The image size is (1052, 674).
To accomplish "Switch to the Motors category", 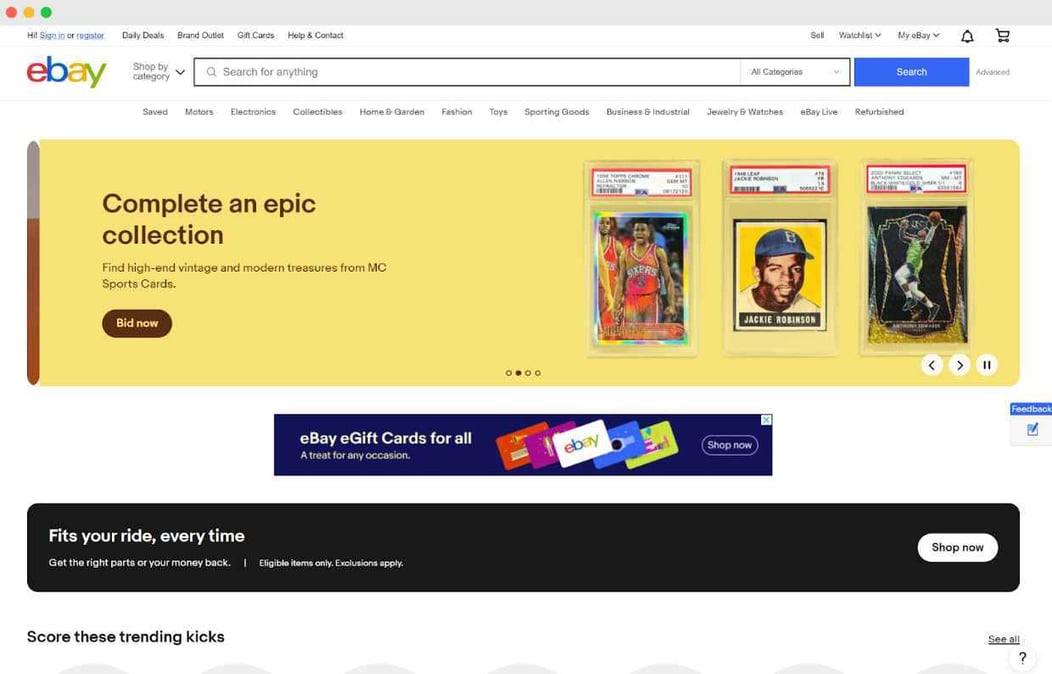I will [x=199, y=111].
